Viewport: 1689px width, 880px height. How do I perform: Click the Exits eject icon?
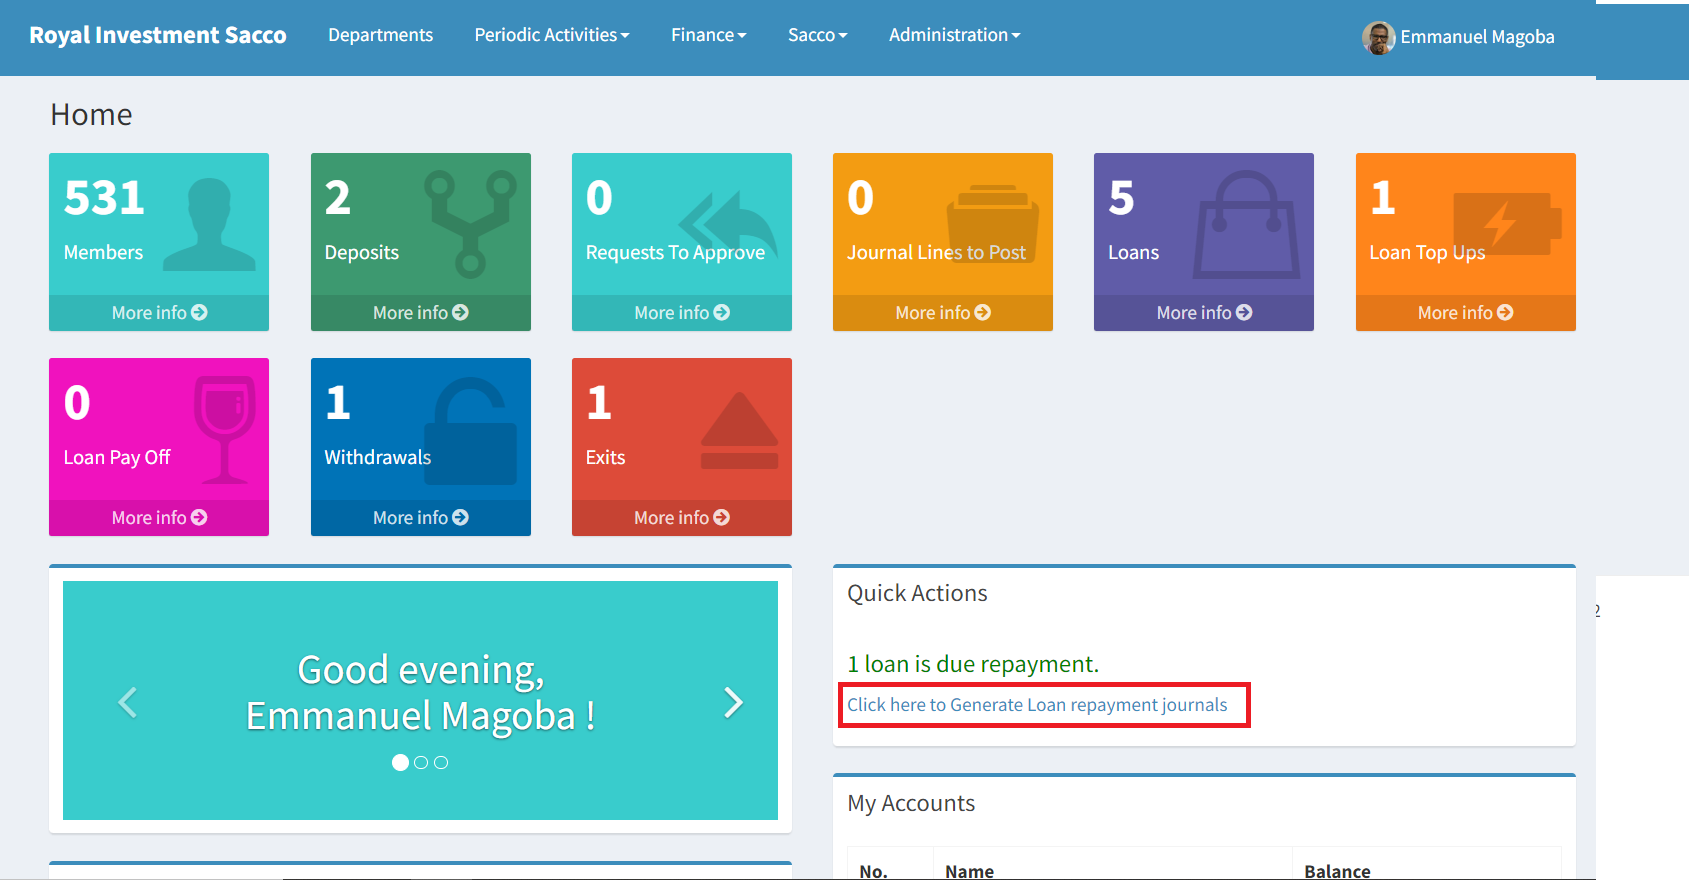tap(739, 431)
